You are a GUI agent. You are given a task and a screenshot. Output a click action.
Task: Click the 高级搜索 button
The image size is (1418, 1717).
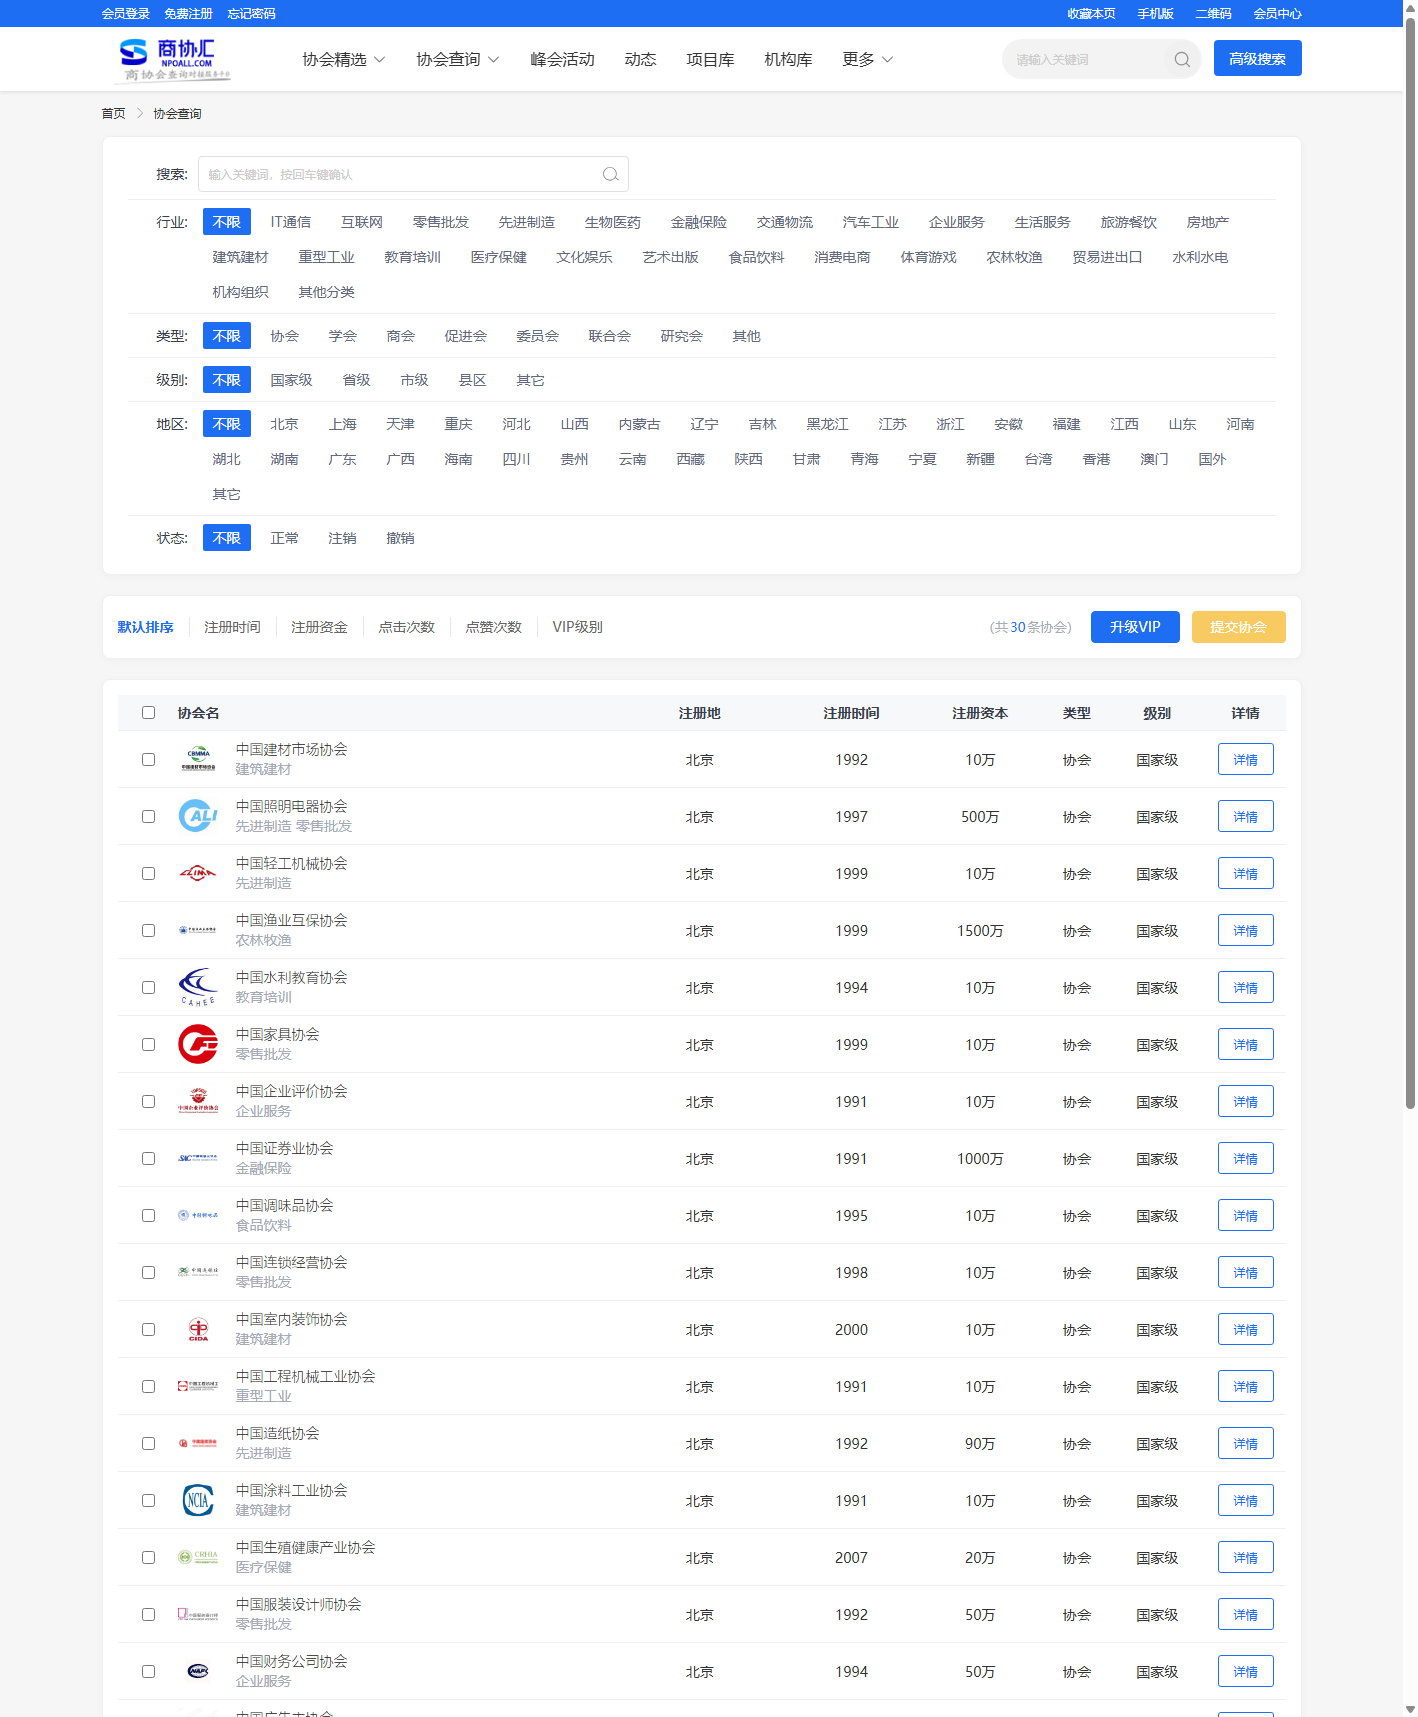coord(1257,59)
